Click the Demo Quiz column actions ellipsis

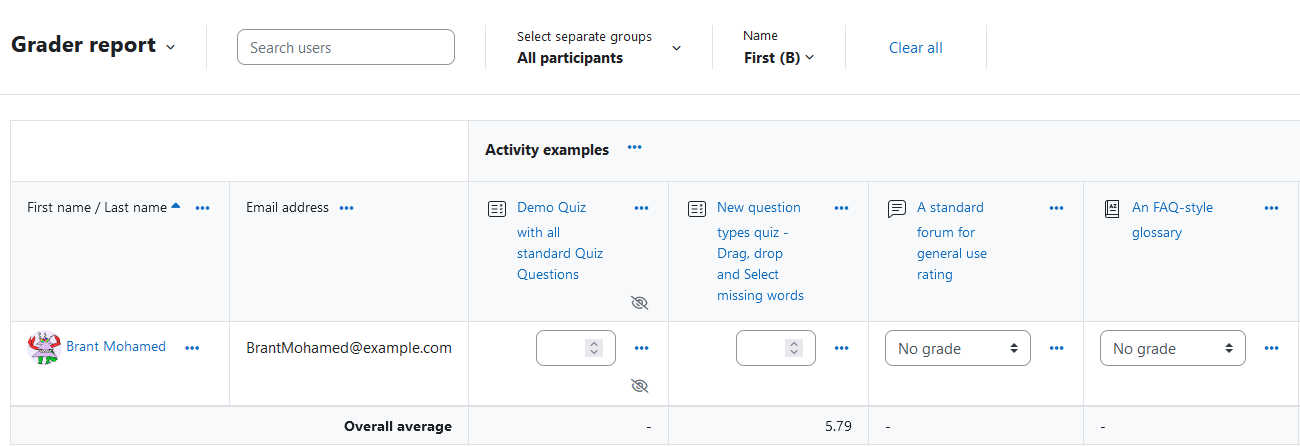coord(642,208)
